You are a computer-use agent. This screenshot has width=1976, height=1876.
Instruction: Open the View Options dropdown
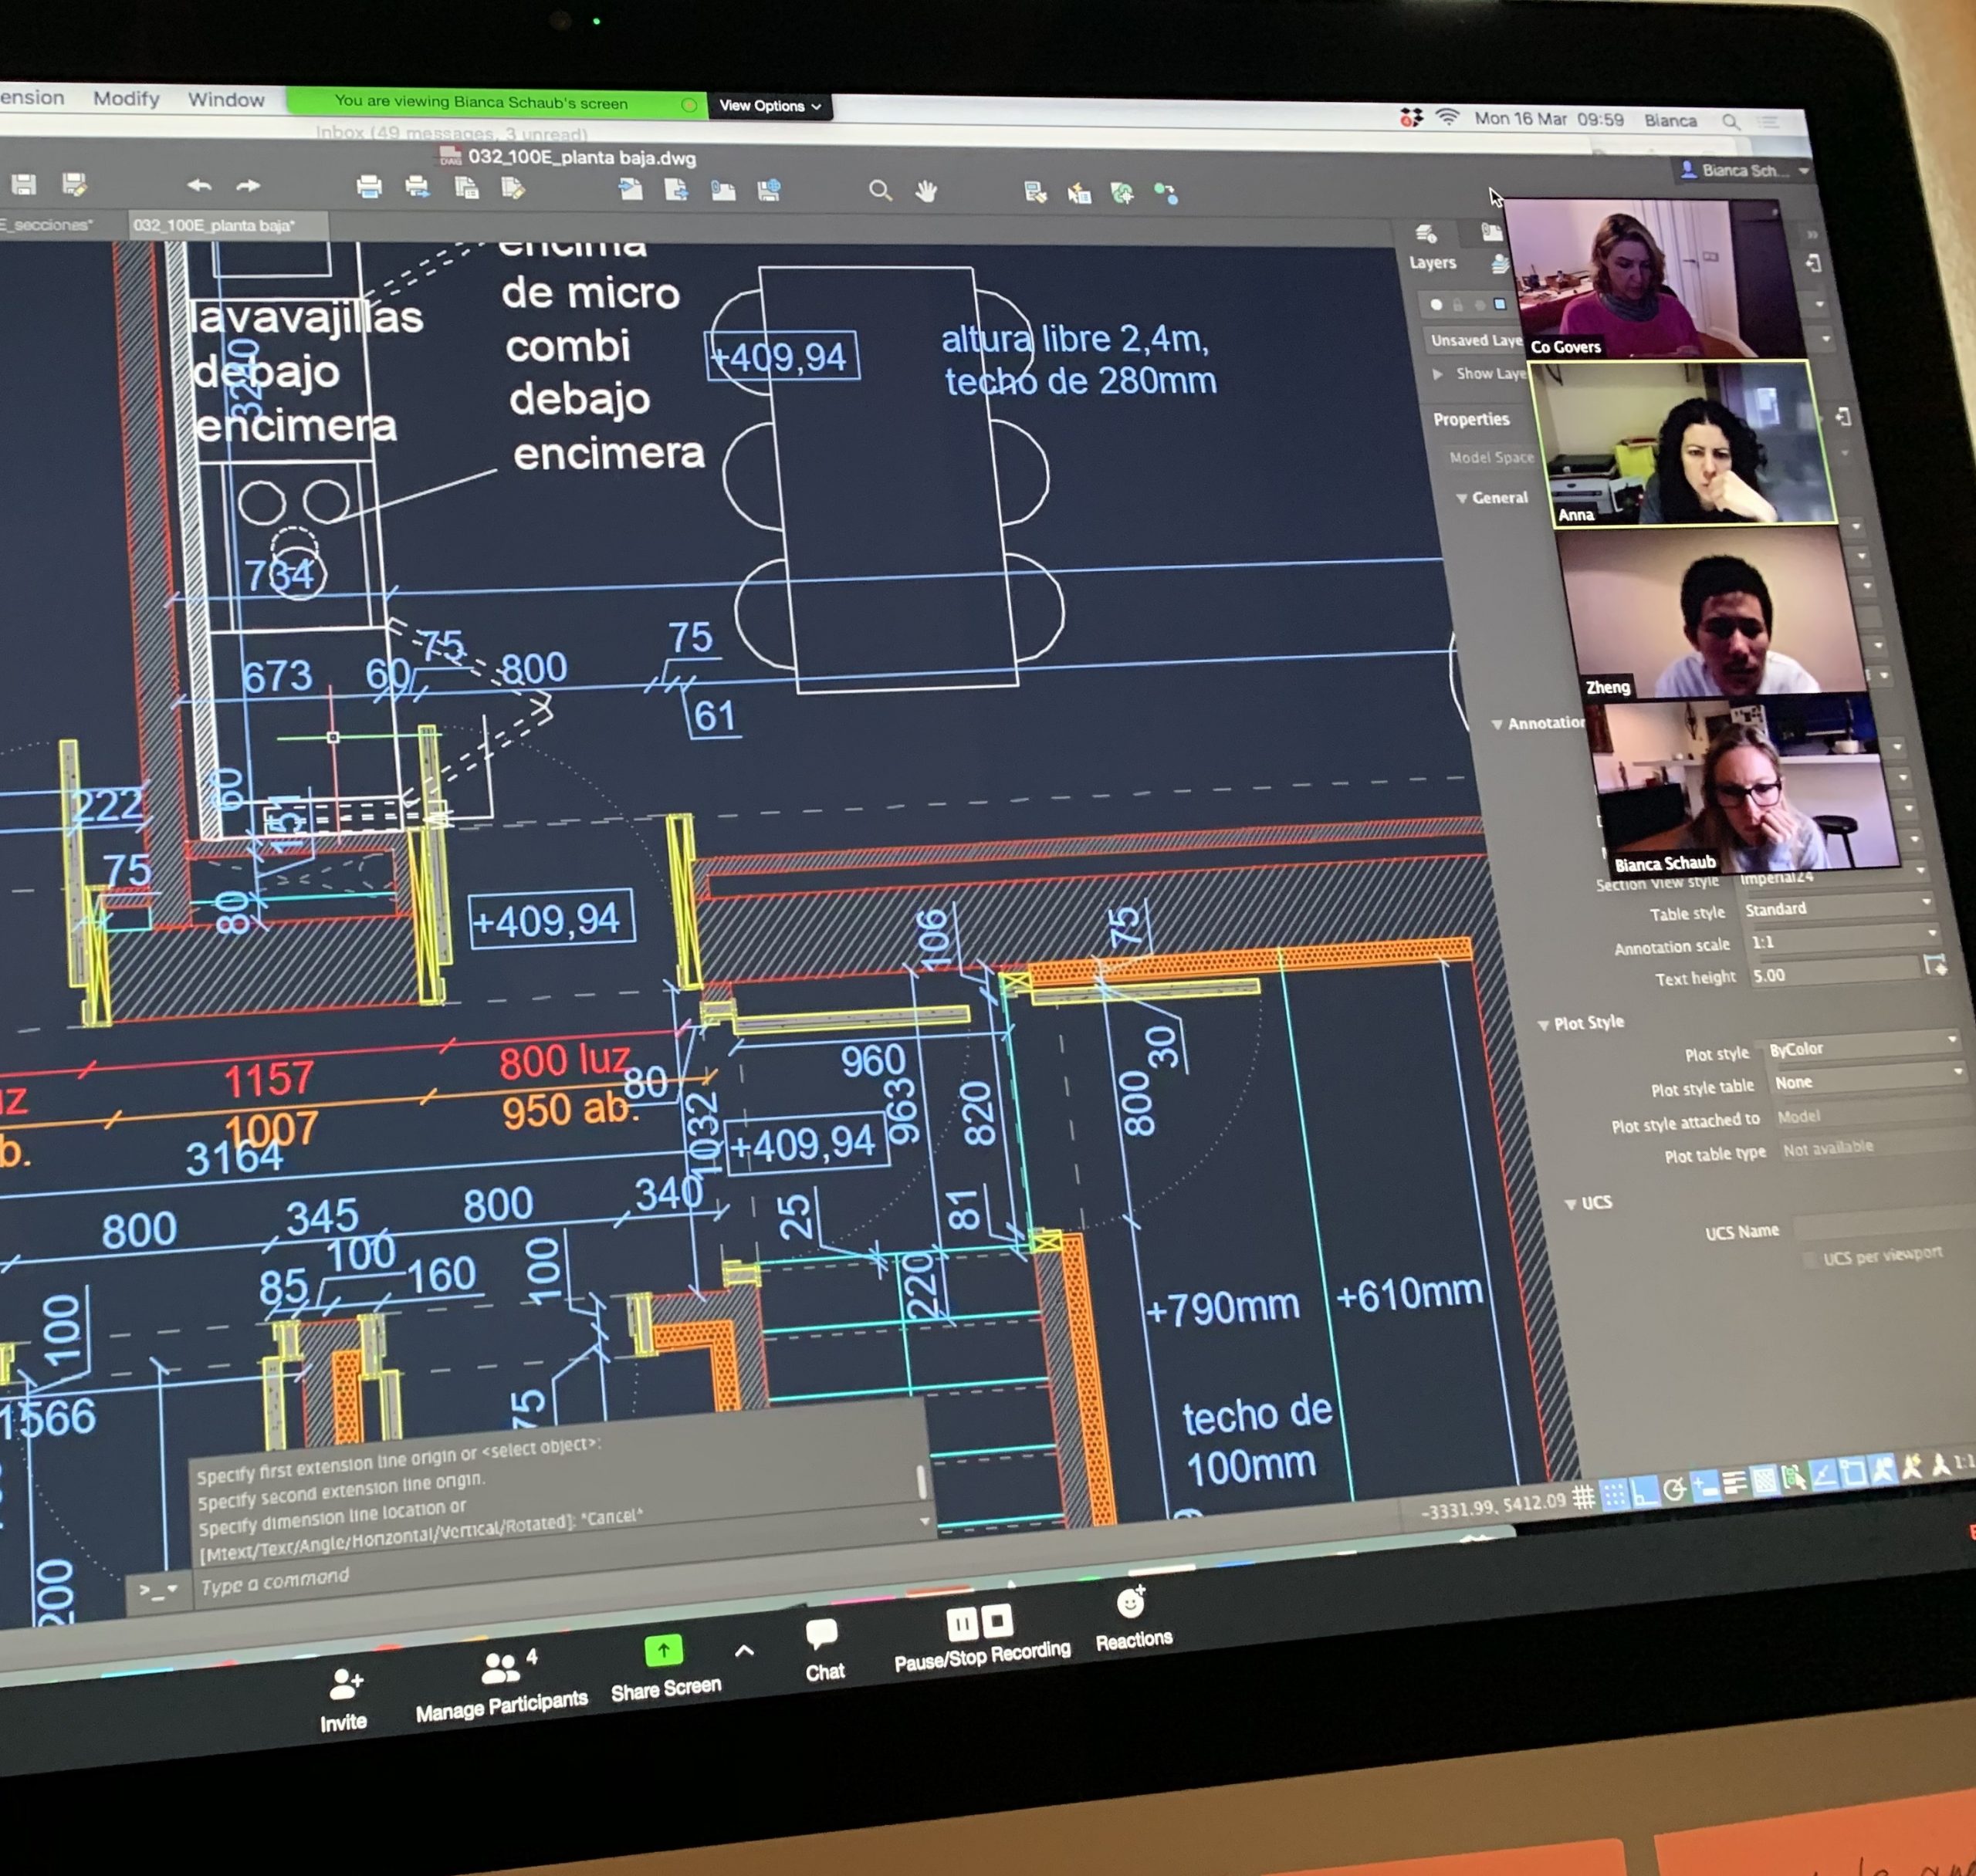(x=770, y=106)
